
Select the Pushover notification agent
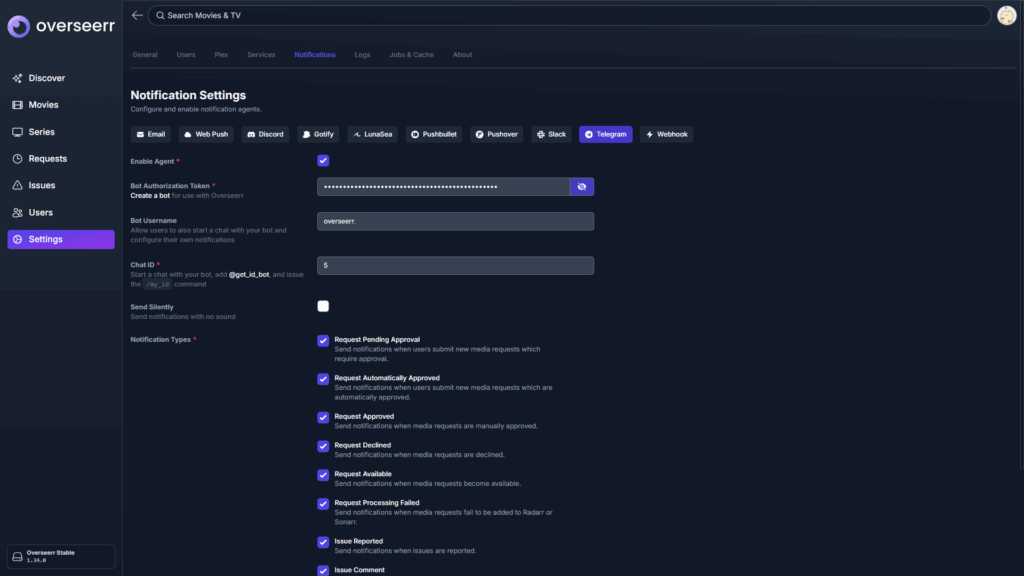[x=496, y=134]
